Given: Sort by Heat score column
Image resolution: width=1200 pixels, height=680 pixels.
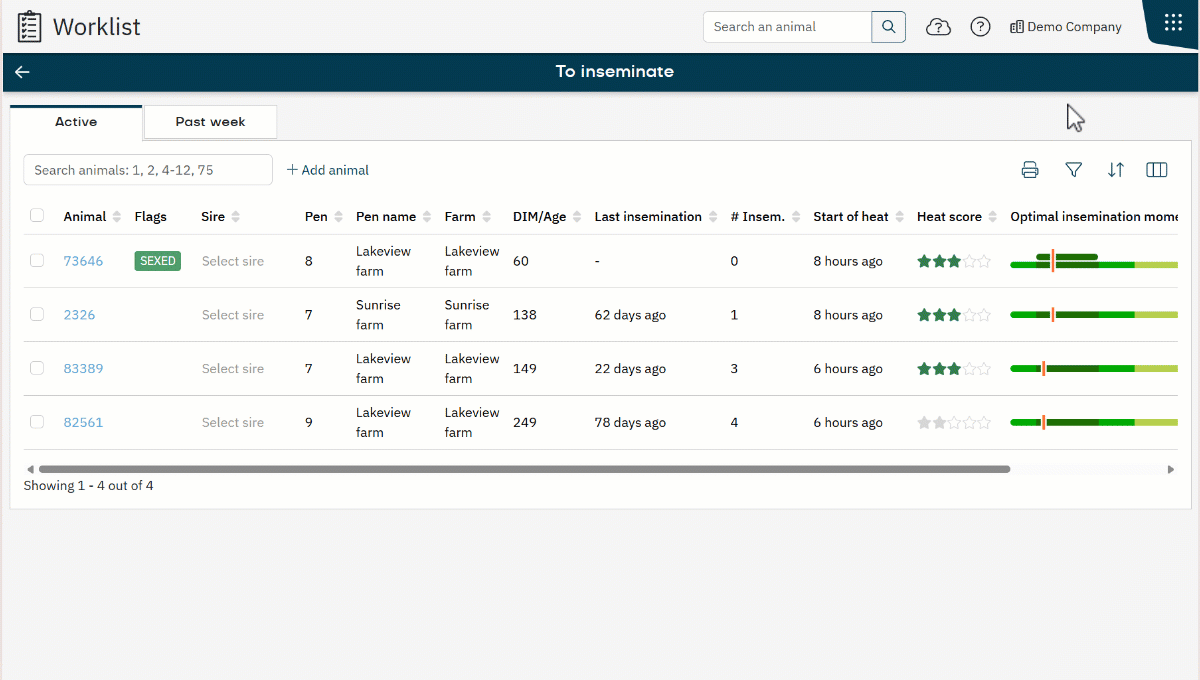Looking at the screenshot, I should (957, 217).
